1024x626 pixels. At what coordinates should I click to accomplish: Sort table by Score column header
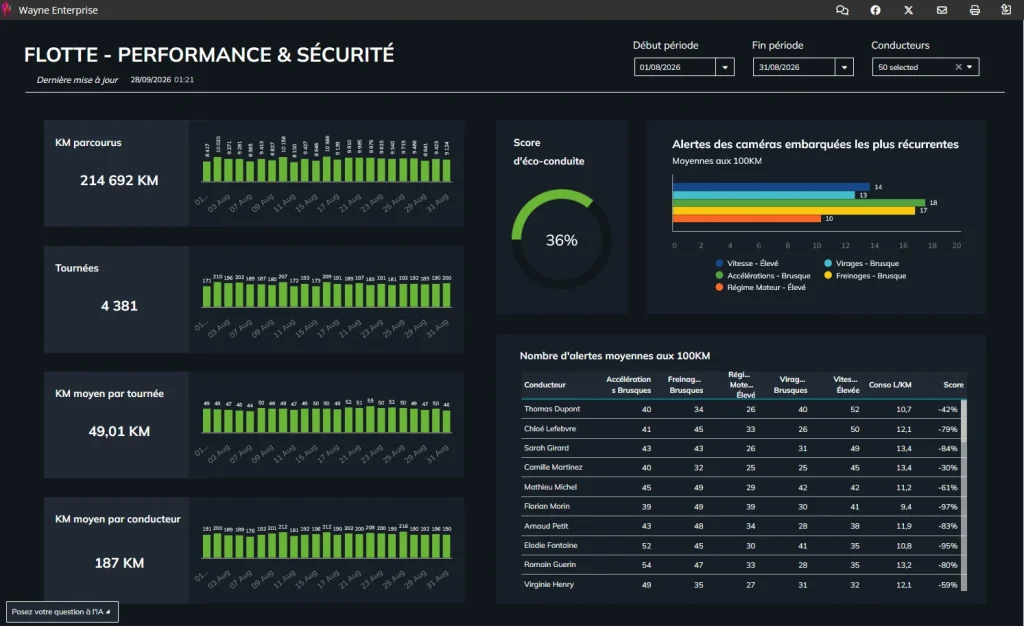pos(953,384)
